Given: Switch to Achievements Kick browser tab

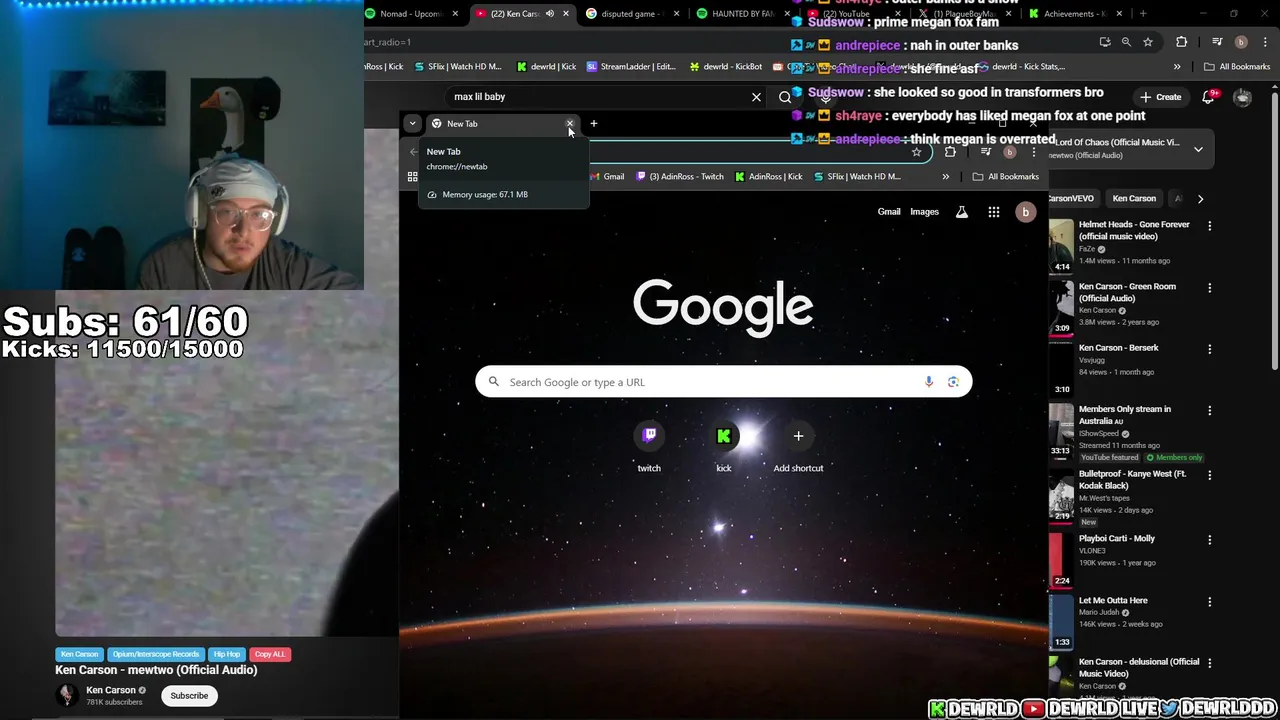Looking at the screenshot, I should (1075, 14).
